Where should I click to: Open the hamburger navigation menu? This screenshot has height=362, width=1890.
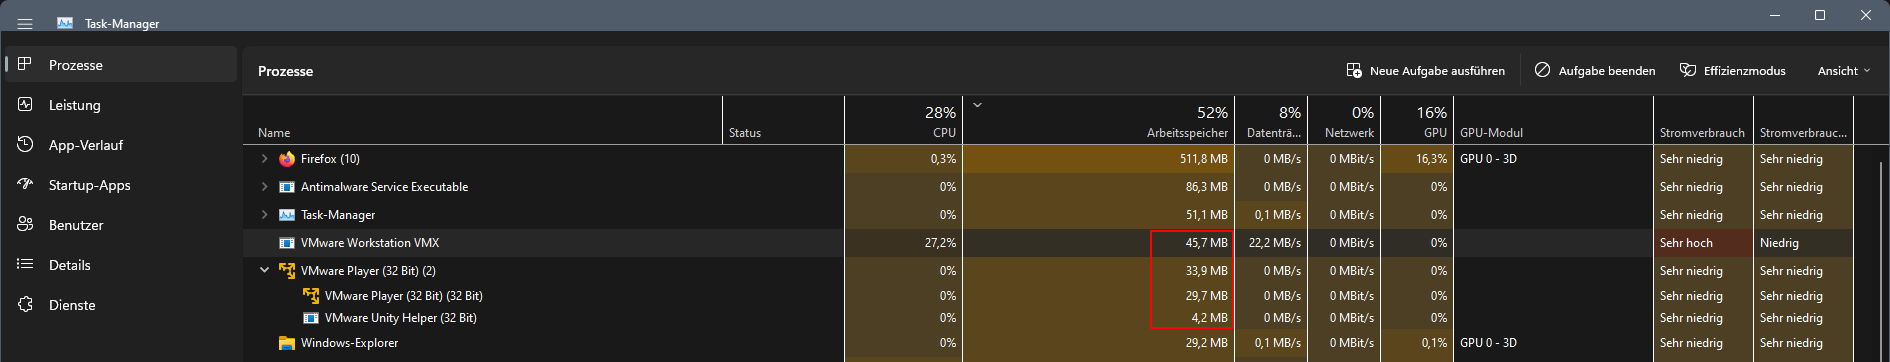tap(25, 23)
